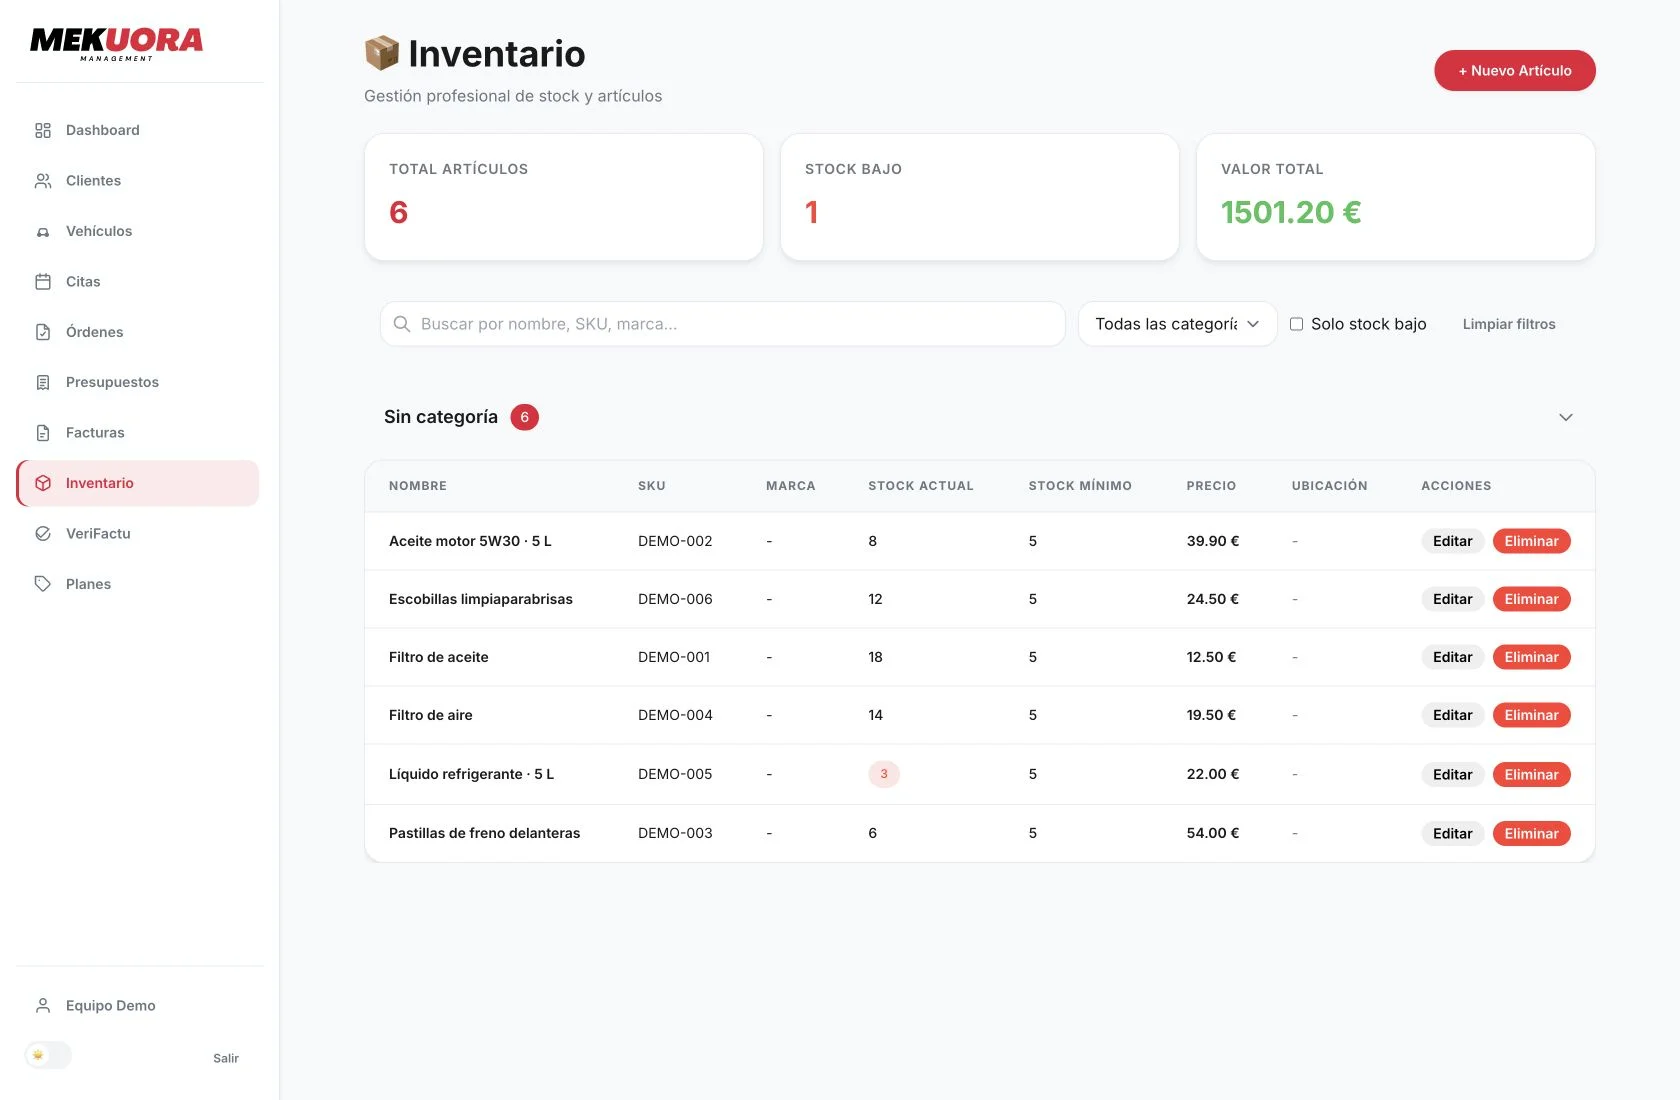
Task: Open the Todas las categorías dropdown
Action: 1178,324
